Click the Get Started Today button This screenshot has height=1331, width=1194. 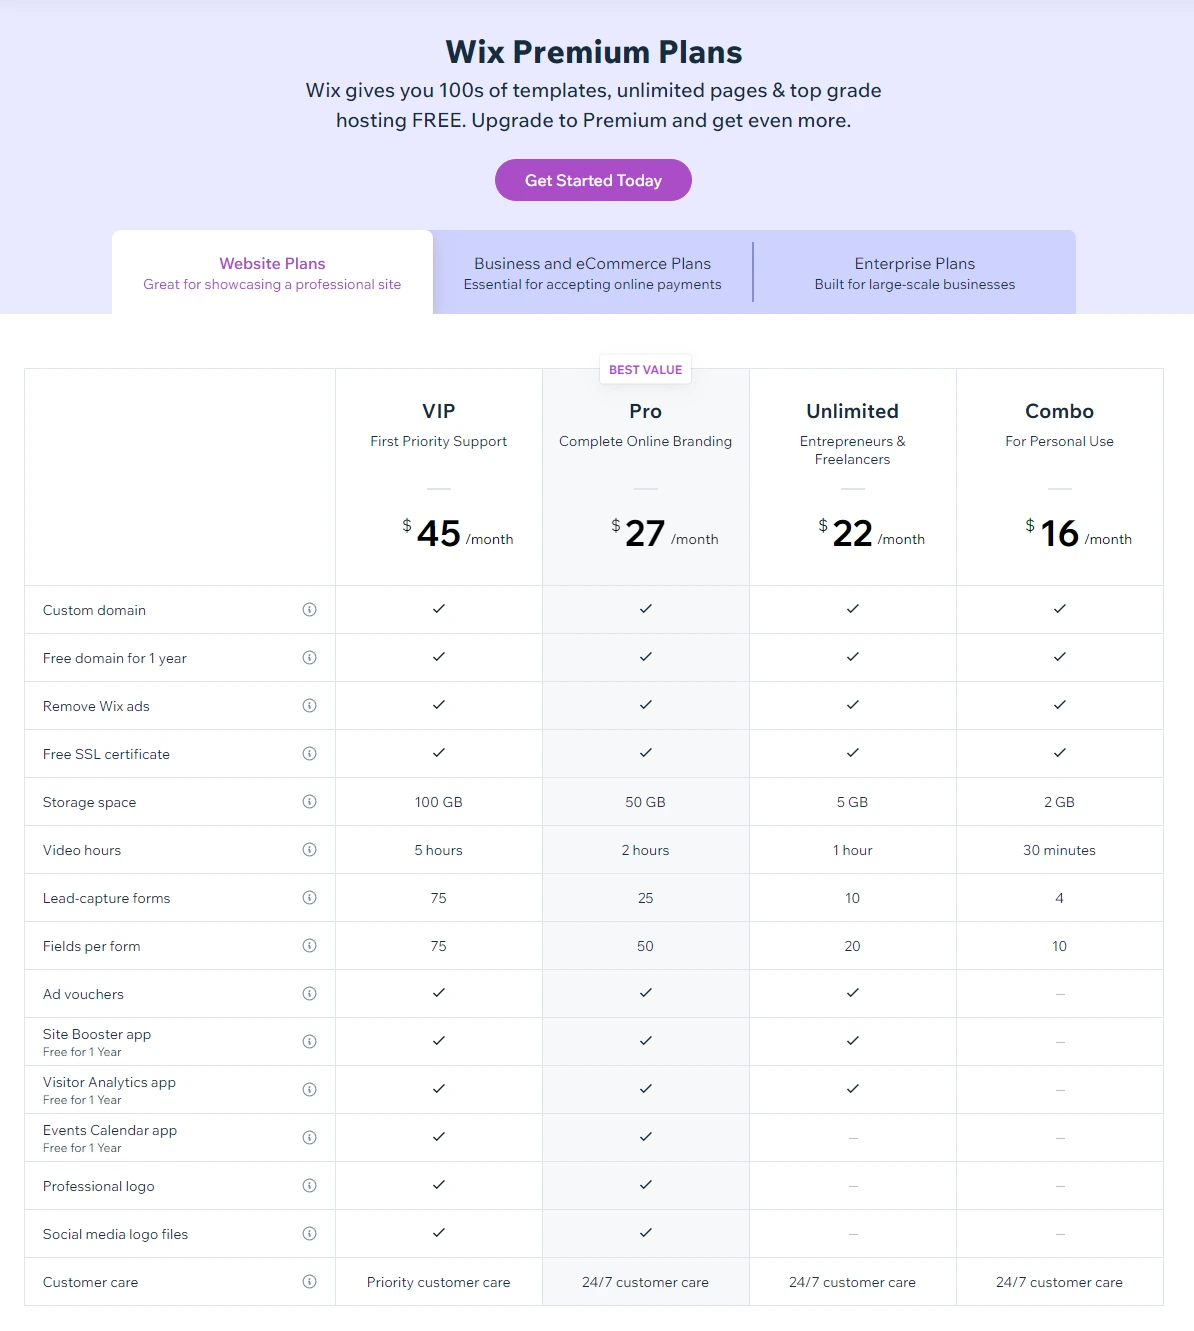[x=593, y=180]
